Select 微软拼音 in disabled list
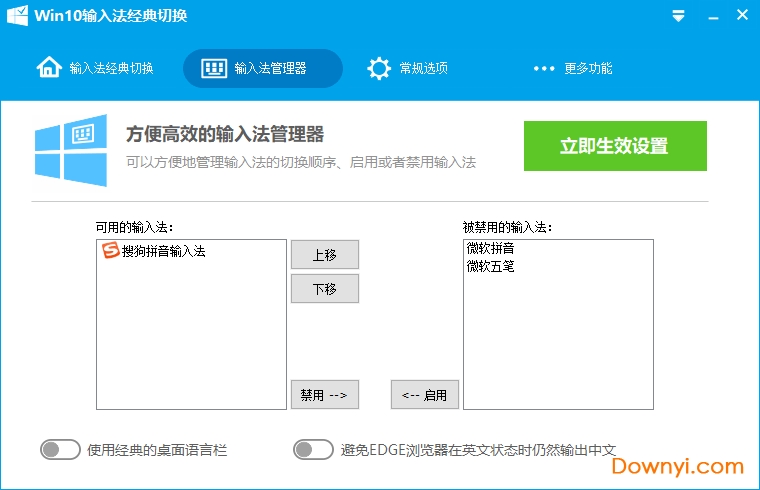This screenshot has width=760, height=490. click(x=491, y=249)
